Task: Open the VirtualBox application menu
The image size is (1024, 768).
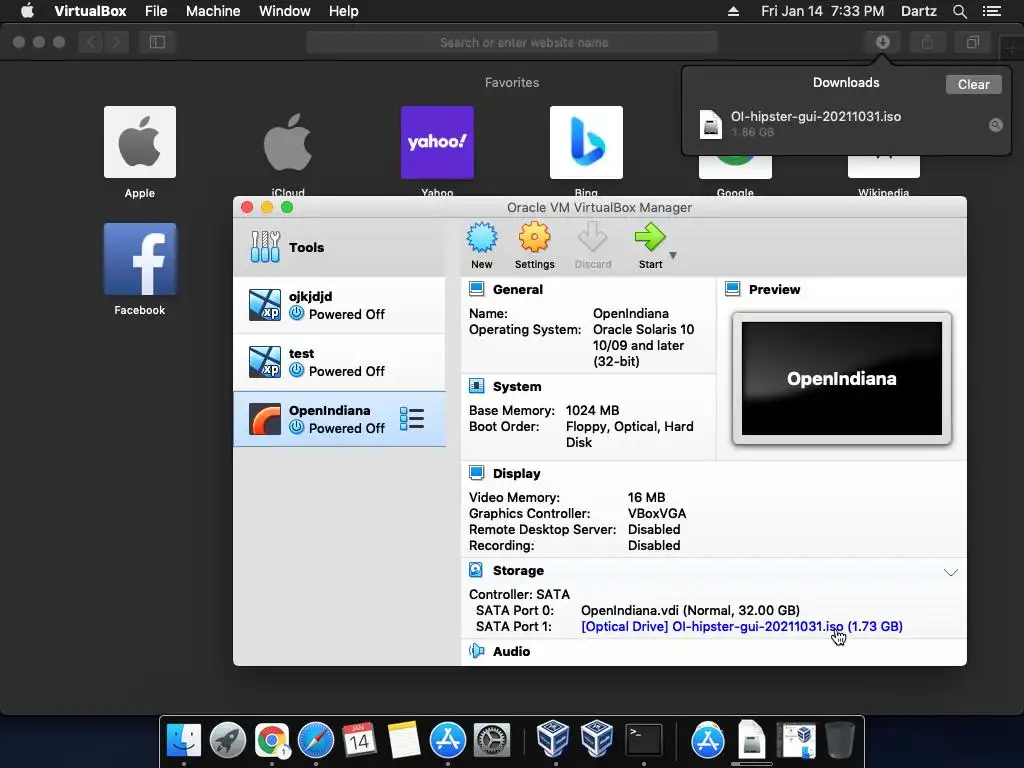Action: tap(90, 11)
